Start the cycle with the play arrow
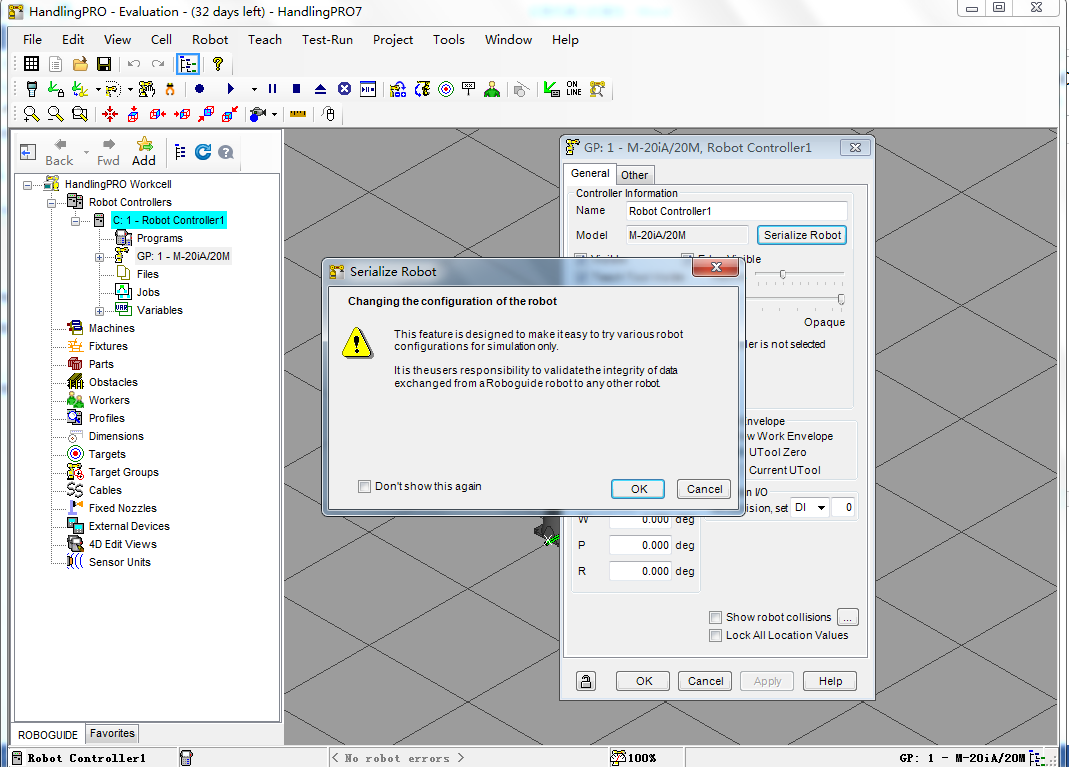This screenshot has height=767, width=1069. pyautogui.click(x=230, y=89)
